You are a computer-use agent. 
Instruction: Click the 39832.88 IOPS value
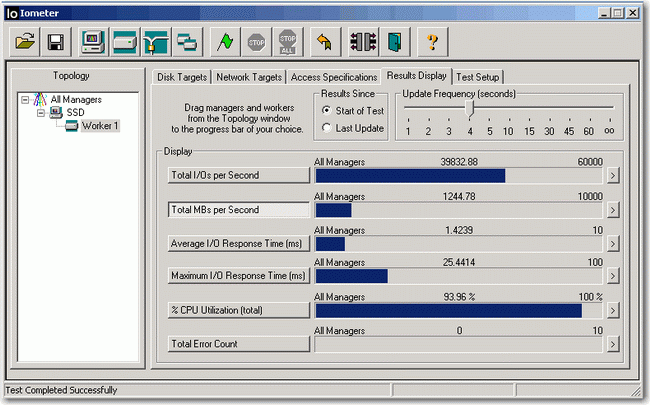[459, 162]
